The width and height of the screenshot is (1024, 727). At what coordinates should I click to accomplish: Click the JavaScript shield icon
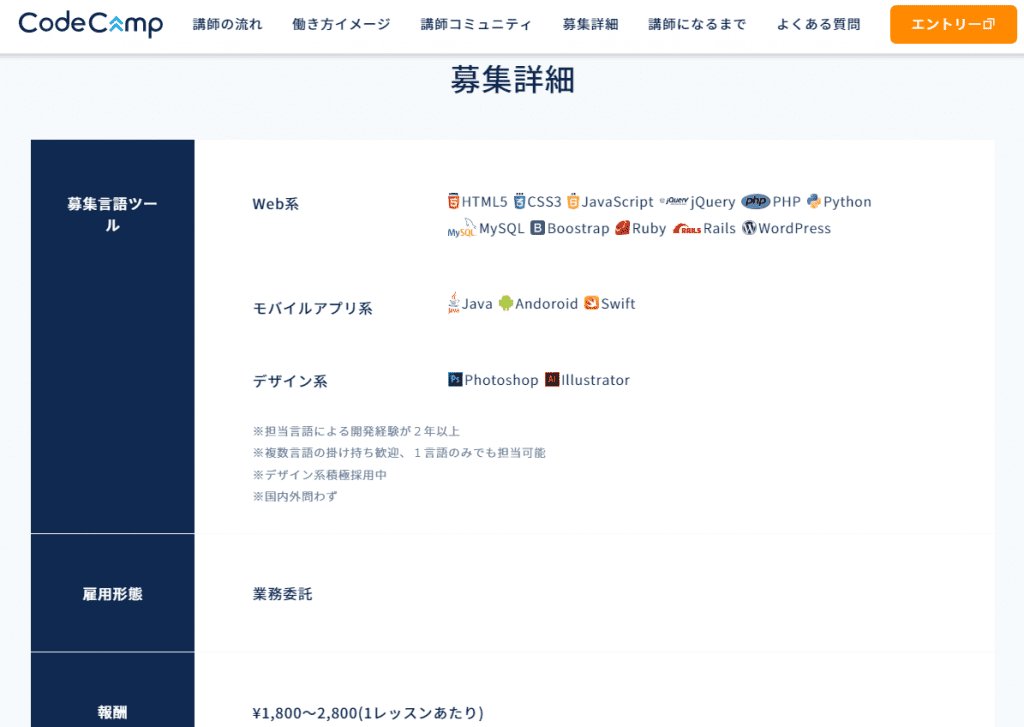coord(573,201)
